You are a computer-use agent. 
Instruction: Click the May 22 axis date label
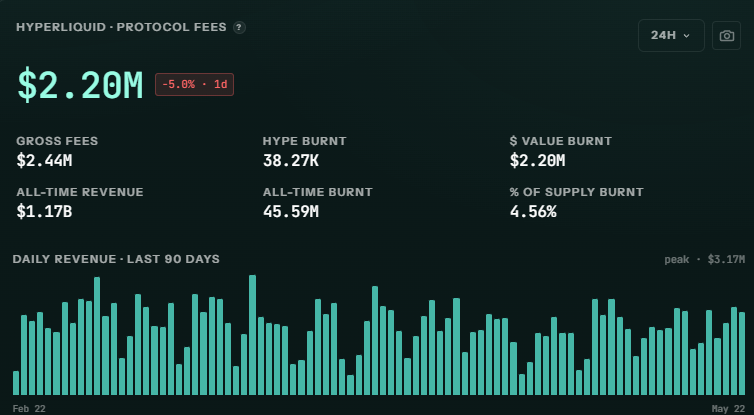[728, 409]
